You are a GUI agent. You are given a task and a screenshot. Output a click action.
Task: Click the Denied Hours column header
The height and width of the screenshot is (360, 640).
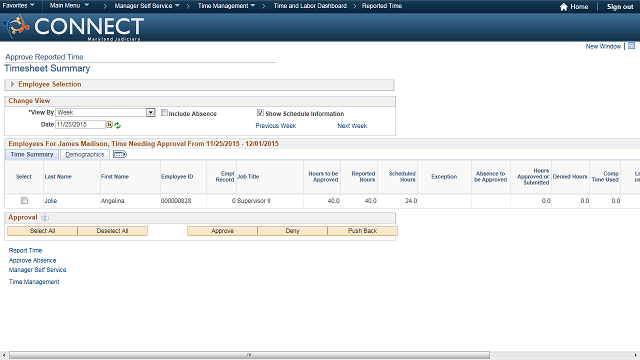point(570,176)
